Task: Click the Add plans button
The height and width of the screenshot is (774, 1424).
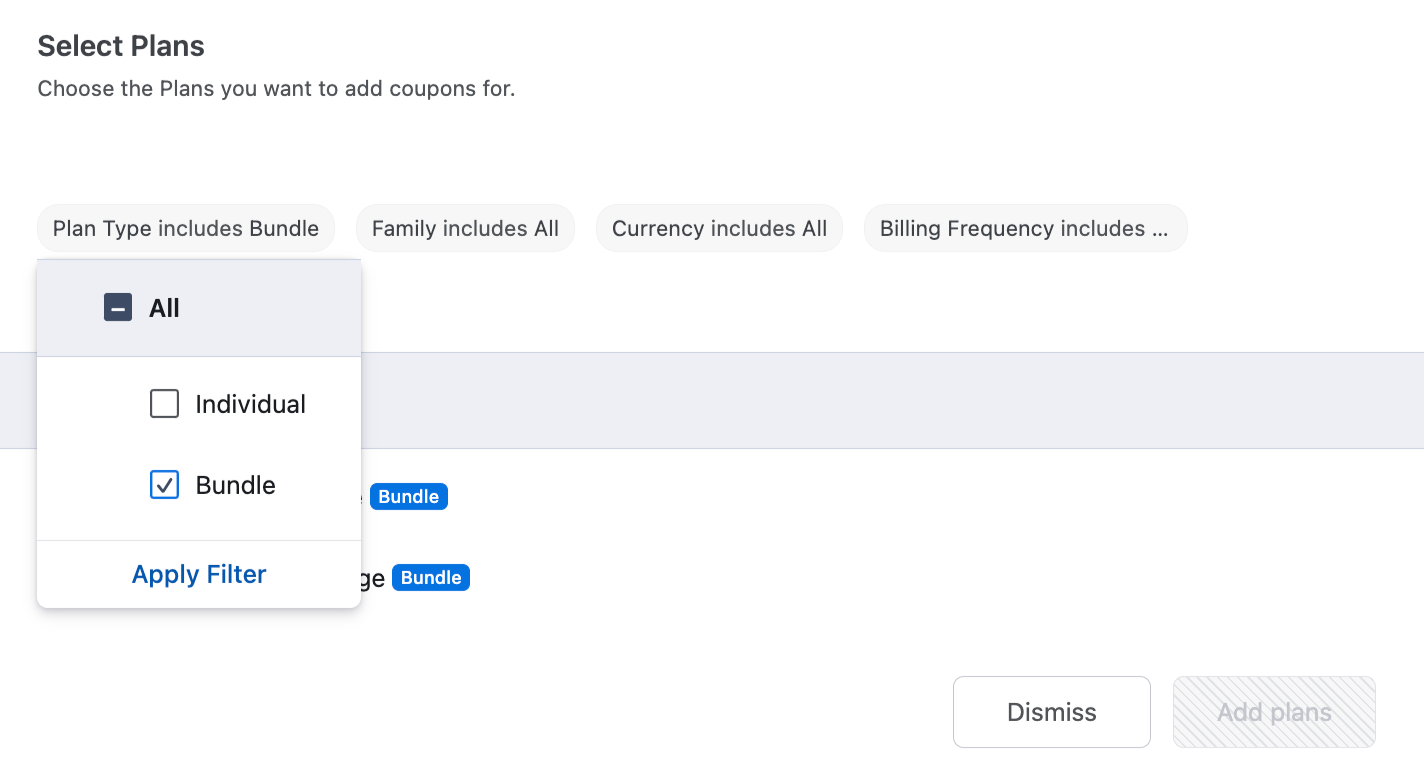Action: point(1274,712)
